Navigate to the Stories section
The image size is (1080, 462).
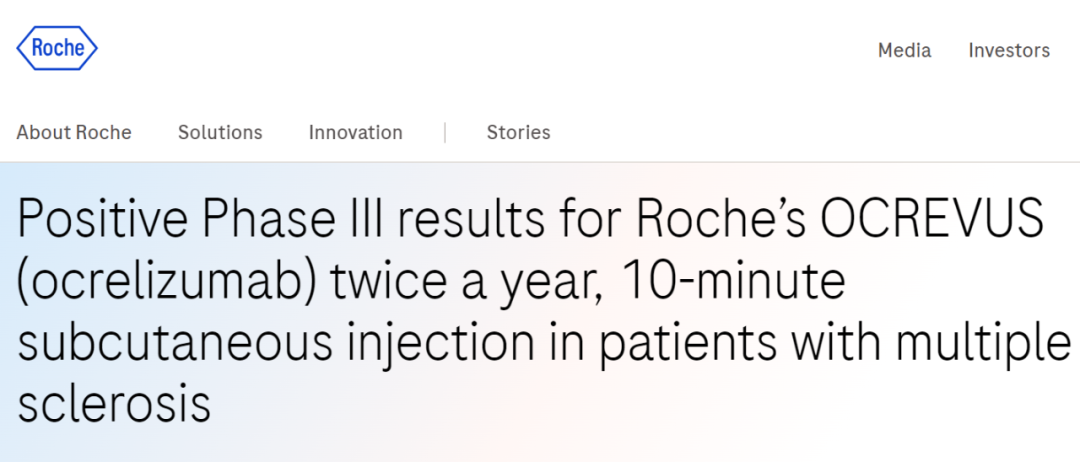[x=518, y=132]
